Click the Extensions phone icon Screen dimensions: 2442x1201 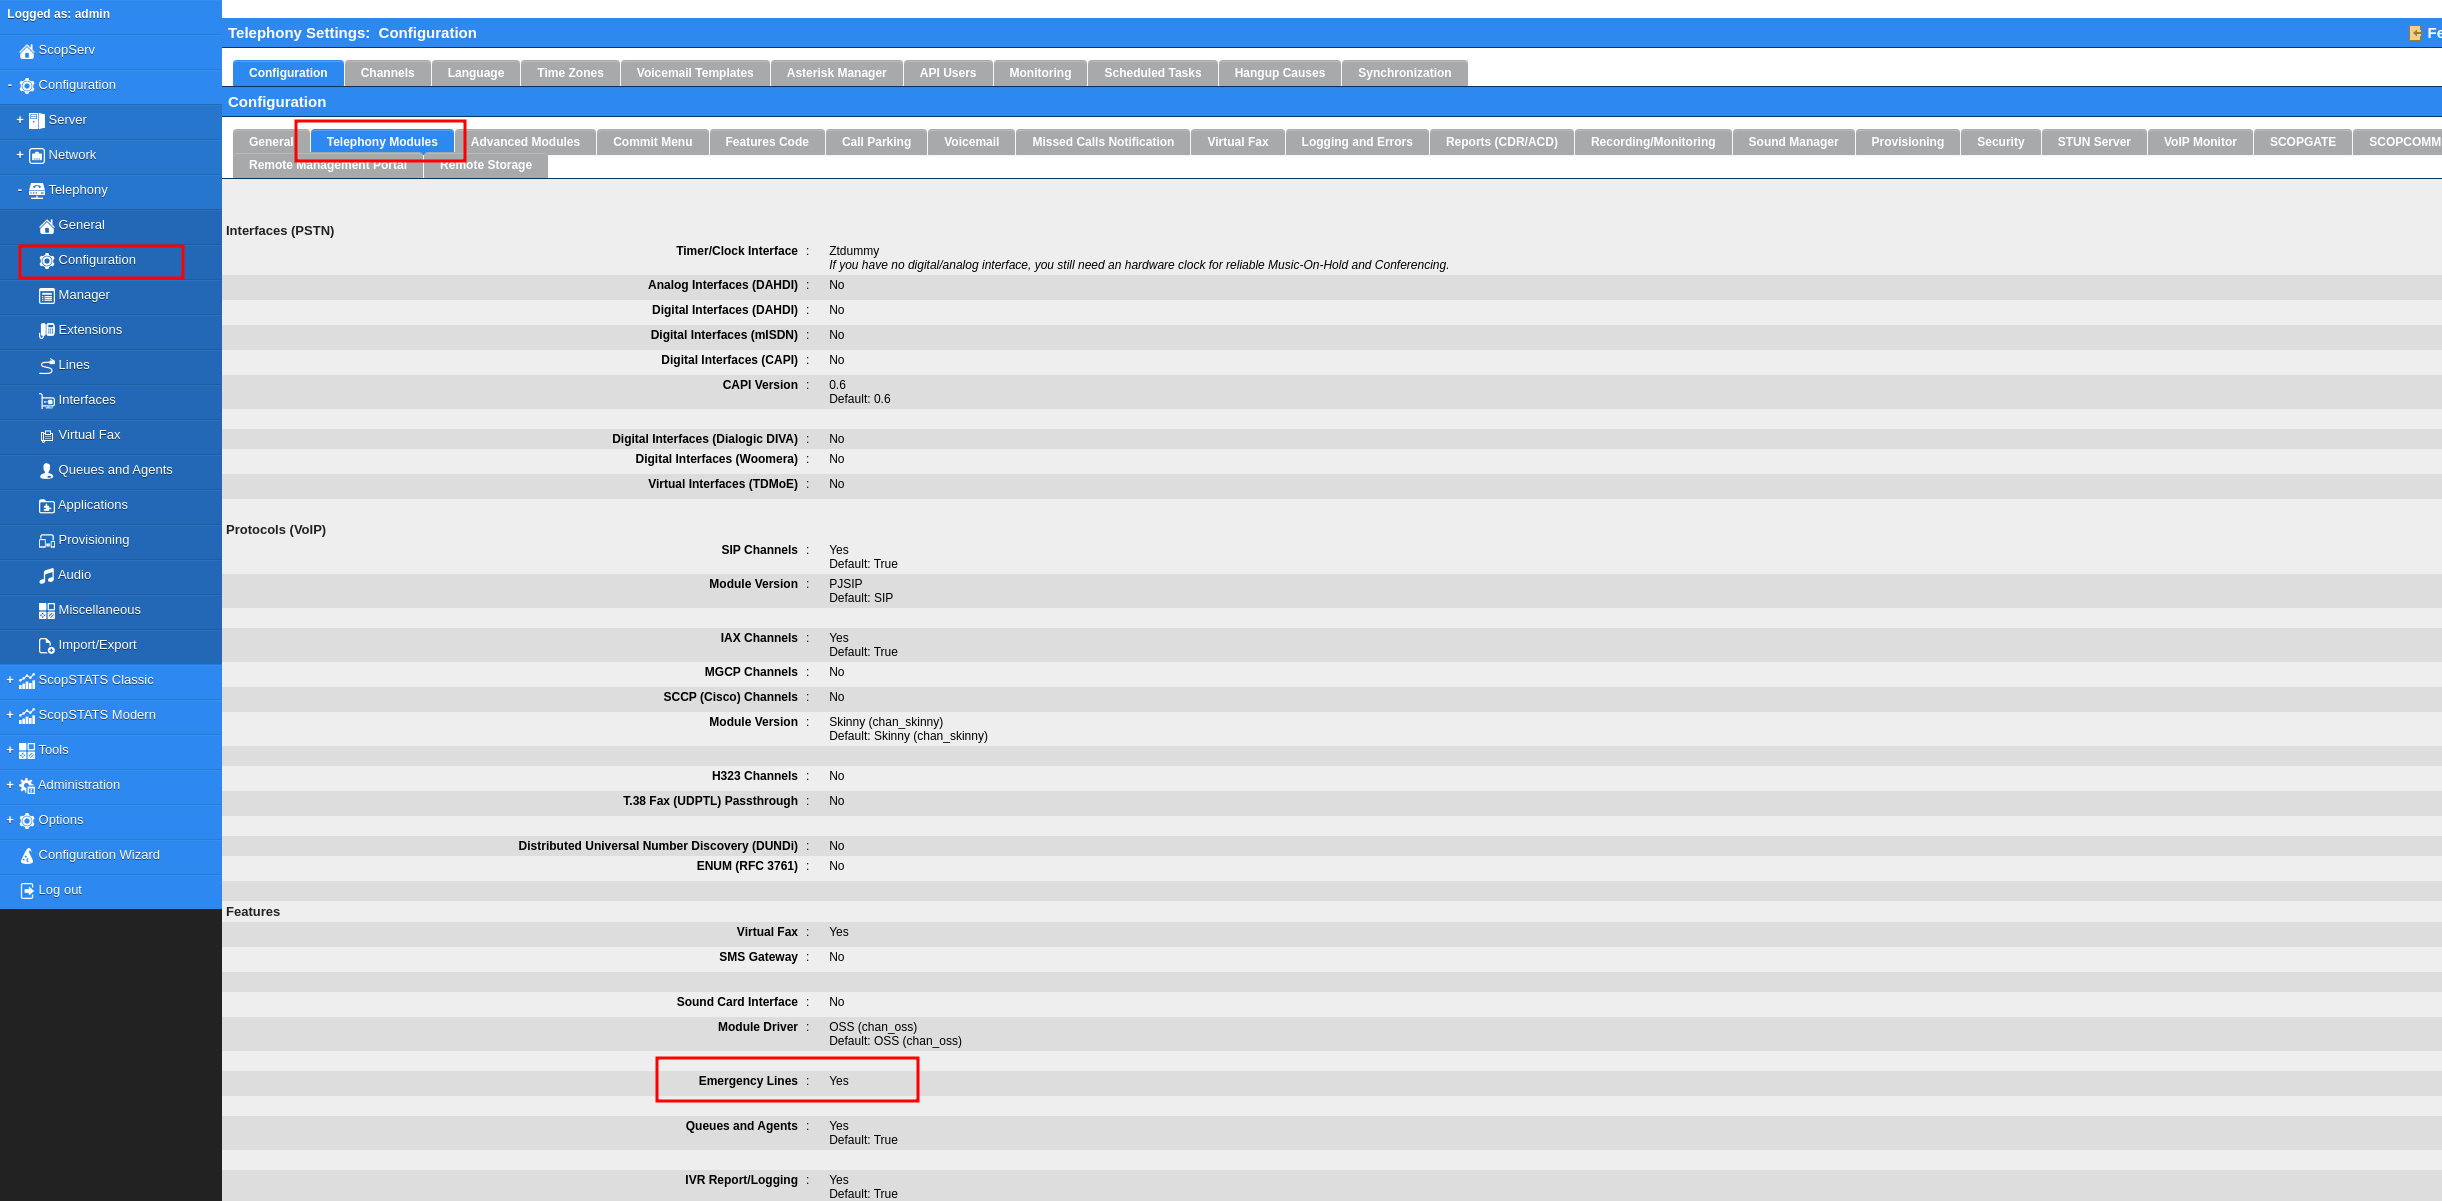(x=47, y=331)
